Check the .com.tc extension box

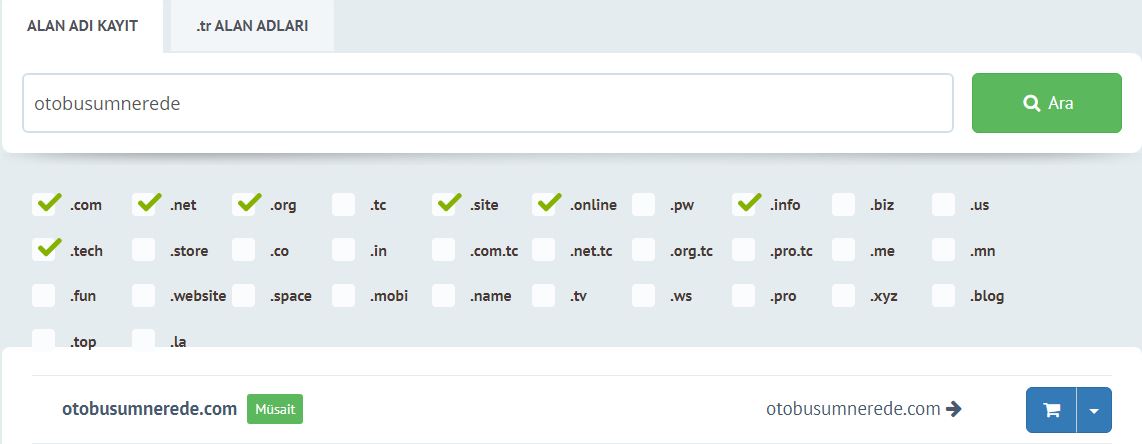coord(444,250)
